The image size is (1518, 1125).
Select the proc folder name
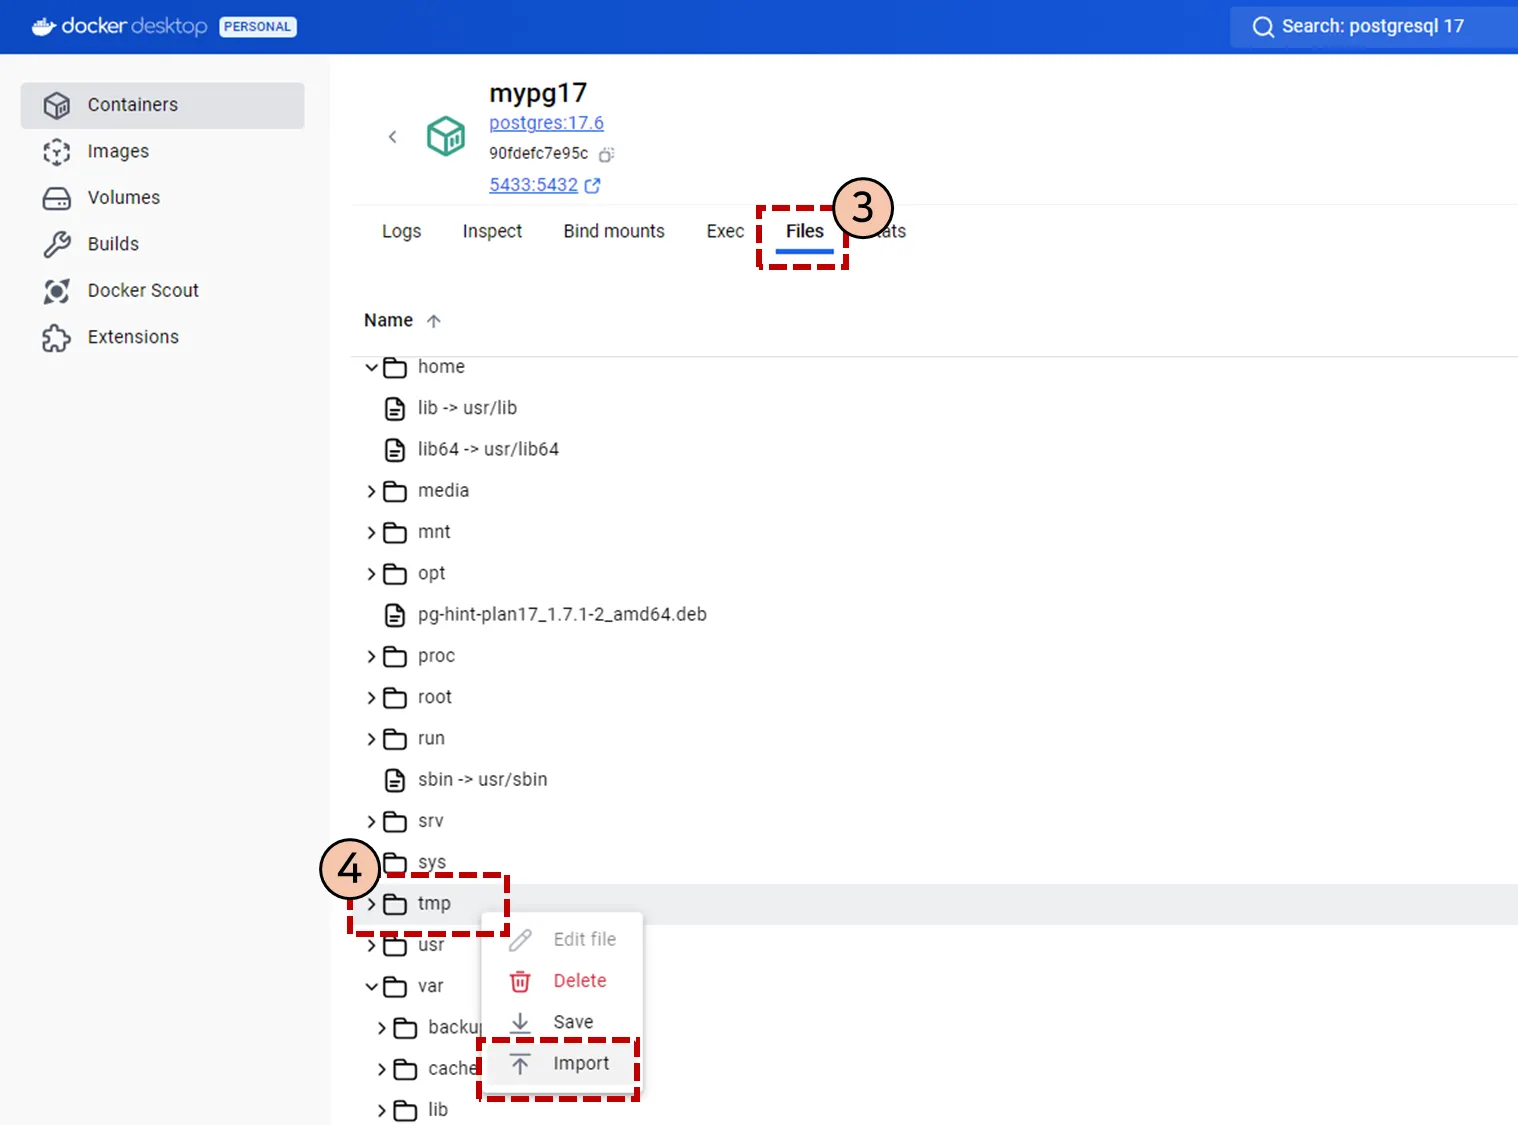(436, 656)
